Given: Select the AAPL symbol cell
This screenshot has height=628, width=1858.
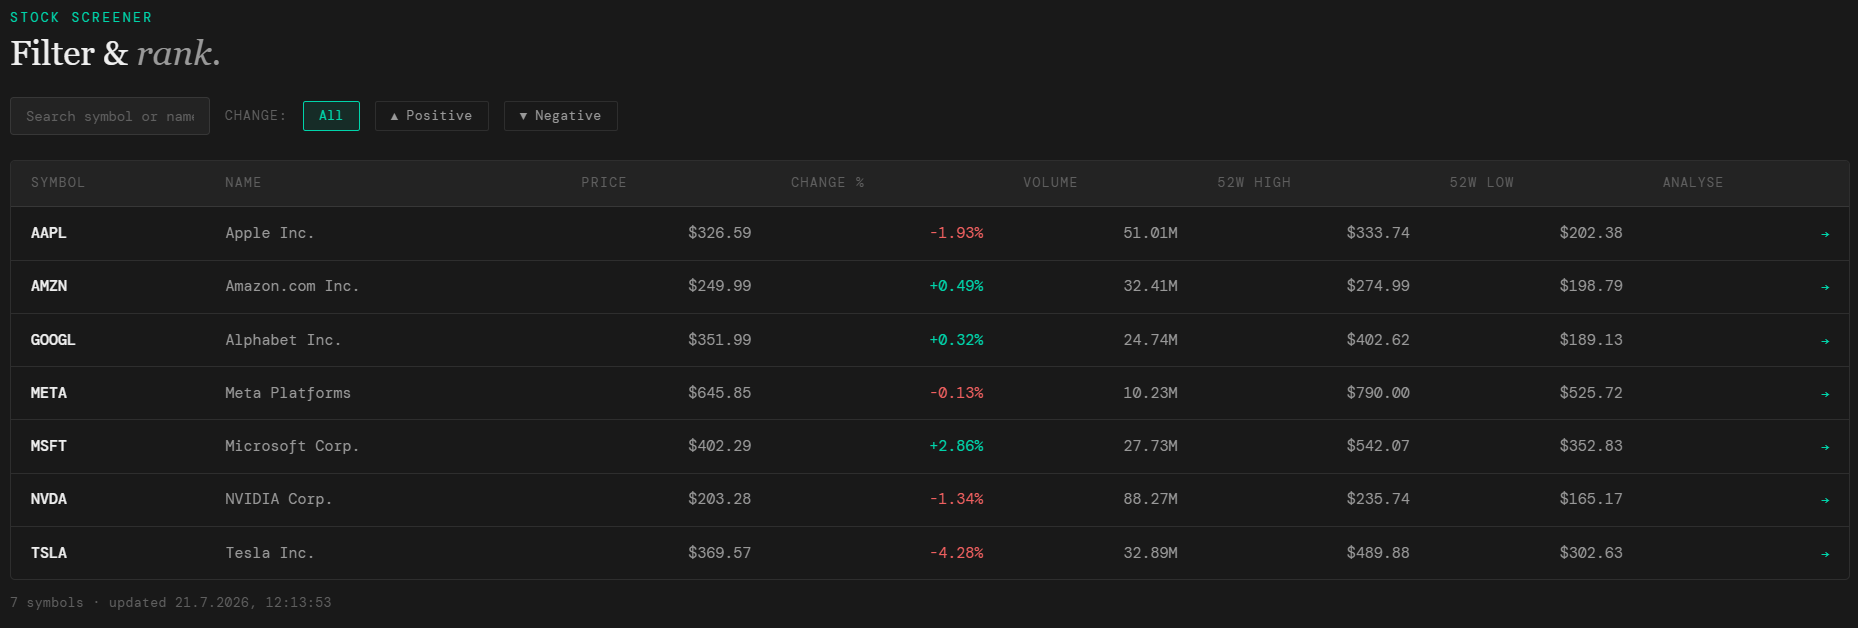Looking at the screenshot, I should [x=49, y=233].
